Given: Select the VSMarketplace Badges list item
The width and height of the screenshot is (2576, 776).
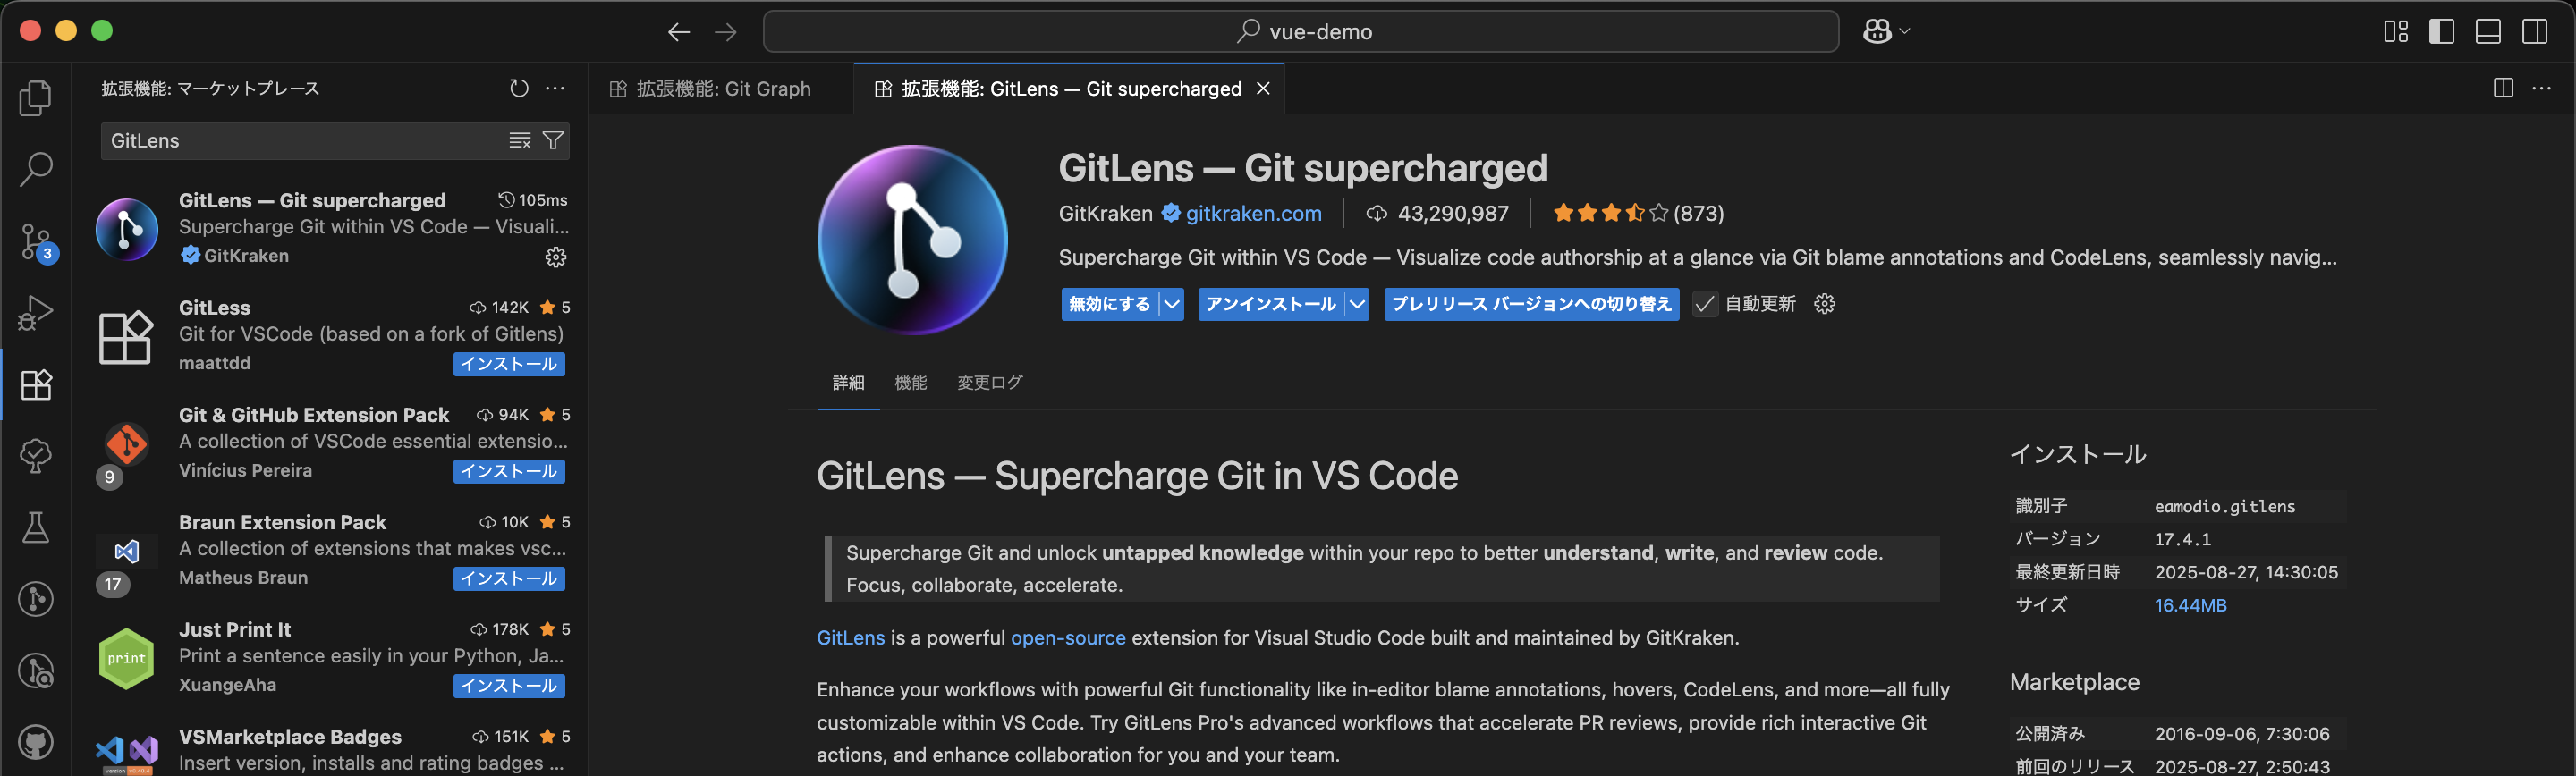Looking at the screenshot, I should (330, 750).
